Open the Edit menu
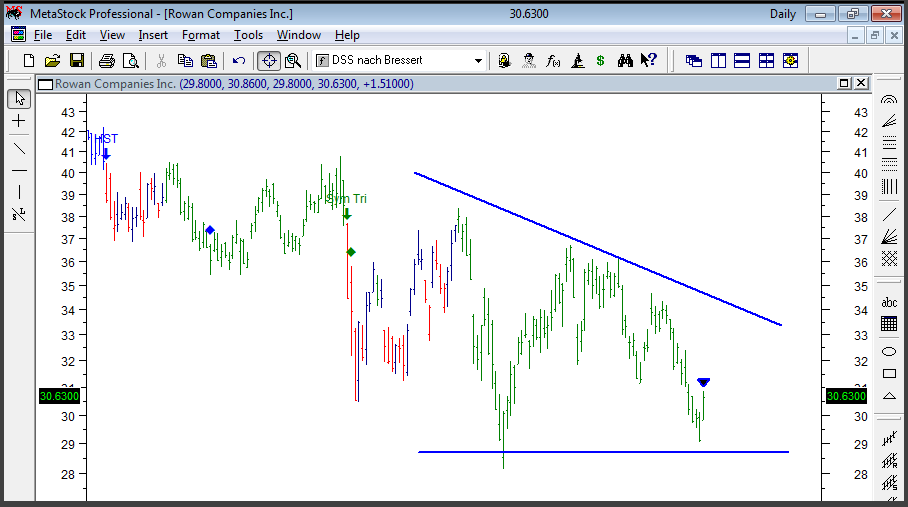This screenshot has height=507, width=908. coord(75,35)
